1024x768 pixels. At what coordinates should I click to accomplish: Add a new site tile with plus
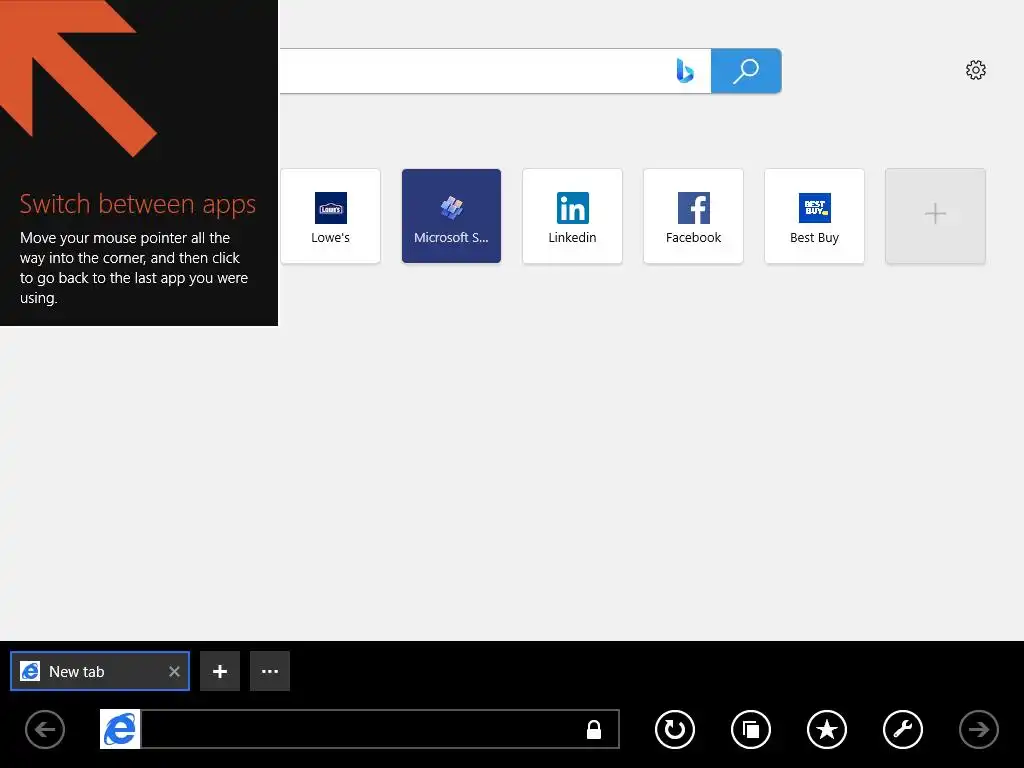pyautogui.click(x=935, y=216)
